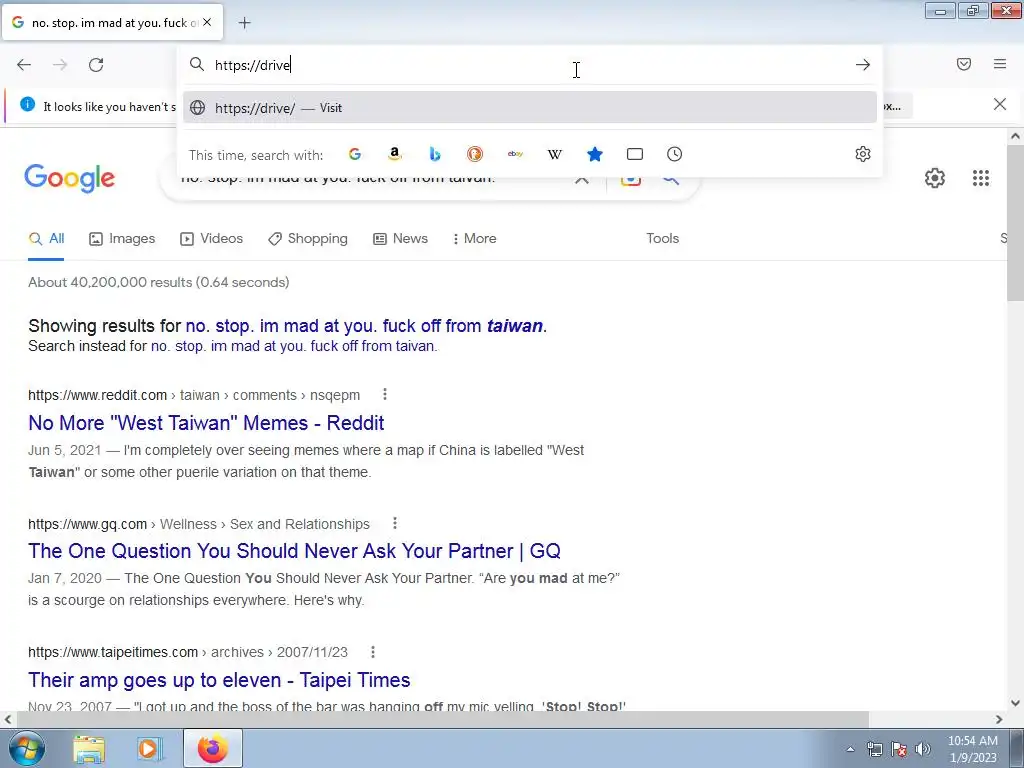Open search settings gear in URL dropdown

863,154
